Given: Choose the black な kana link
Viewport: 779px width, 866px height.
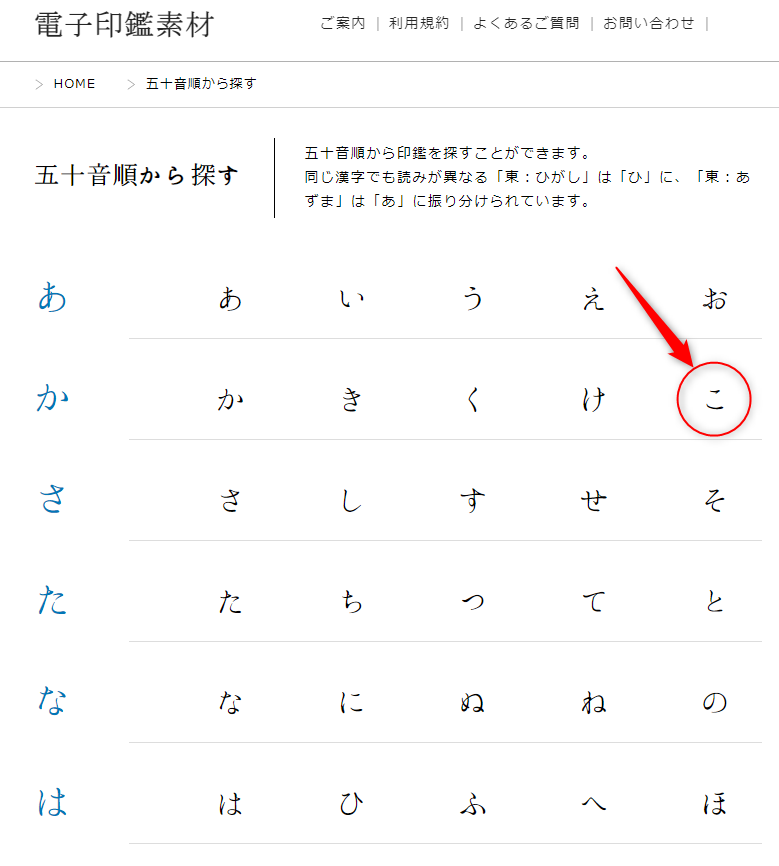Looking at the screenshot, I should click(x=230, y=703).
